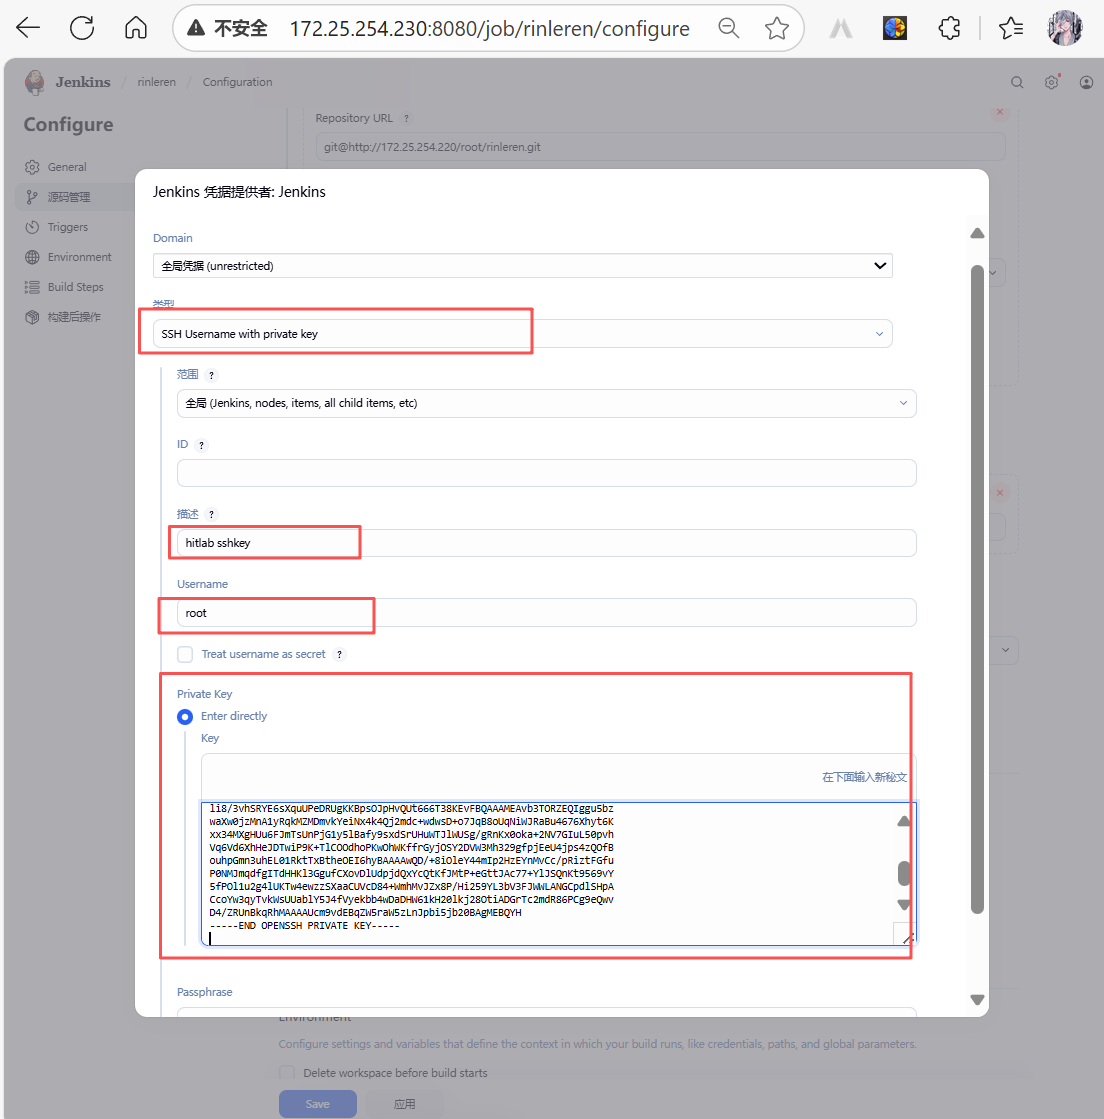Screen dimensions: 1104x1119
Task: Open scope dropdown 全局 (Jenkins, nodes, items)
Action: coord(547,403)
